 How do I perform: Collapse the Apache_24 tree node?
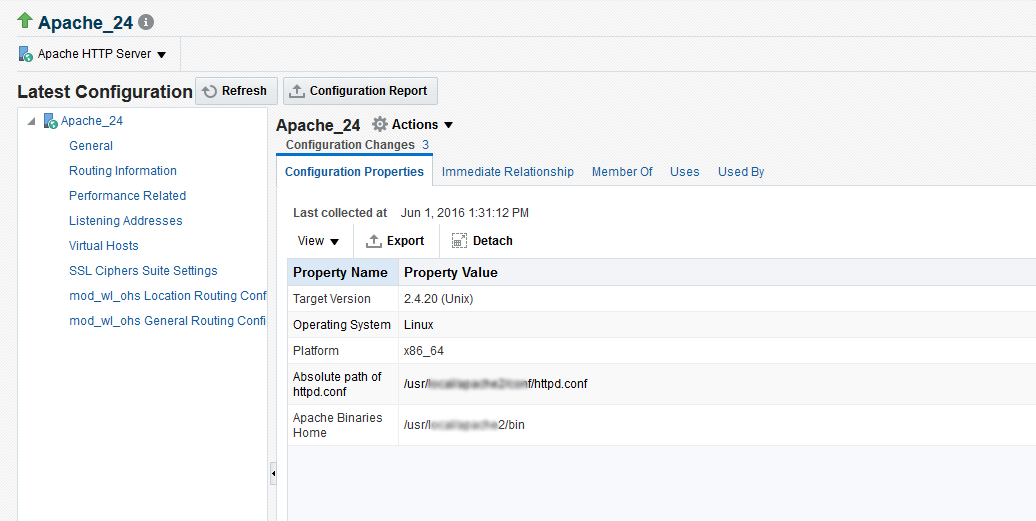[x=32, y=122]
